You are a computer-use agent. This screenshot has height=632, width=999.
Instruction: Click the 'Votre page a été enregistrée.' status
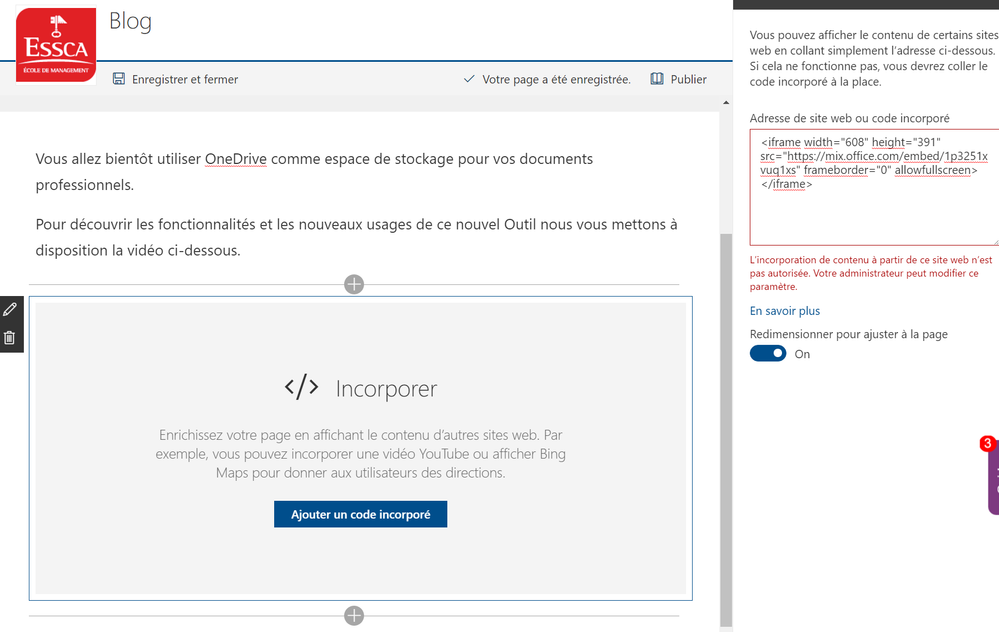click(556, 80)
